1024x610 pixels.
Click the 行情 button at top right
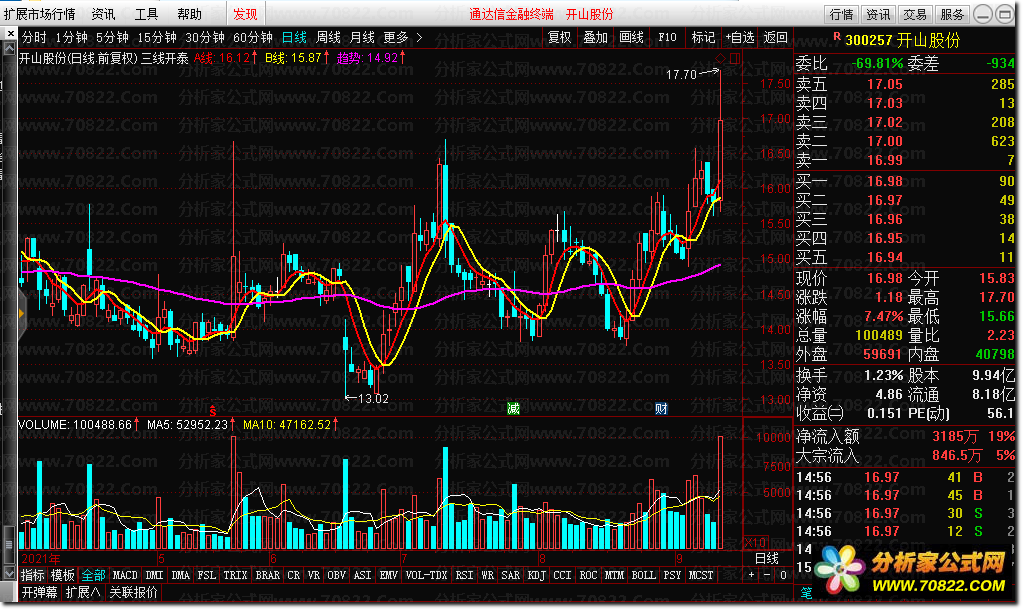842,14
